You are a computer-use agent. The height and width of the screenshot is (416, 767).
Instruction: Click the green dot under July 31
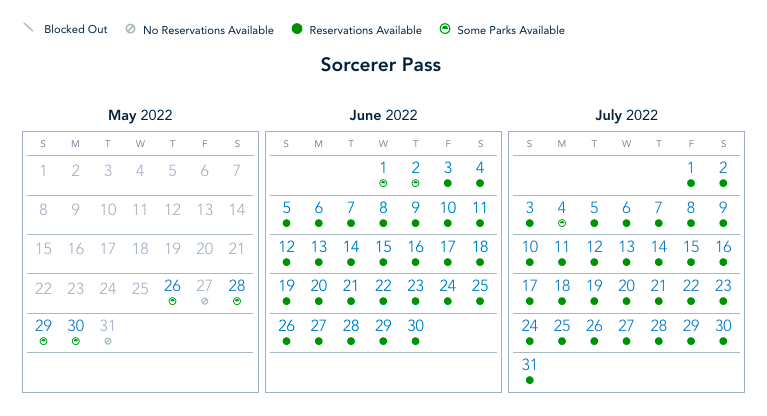[530, 380]
